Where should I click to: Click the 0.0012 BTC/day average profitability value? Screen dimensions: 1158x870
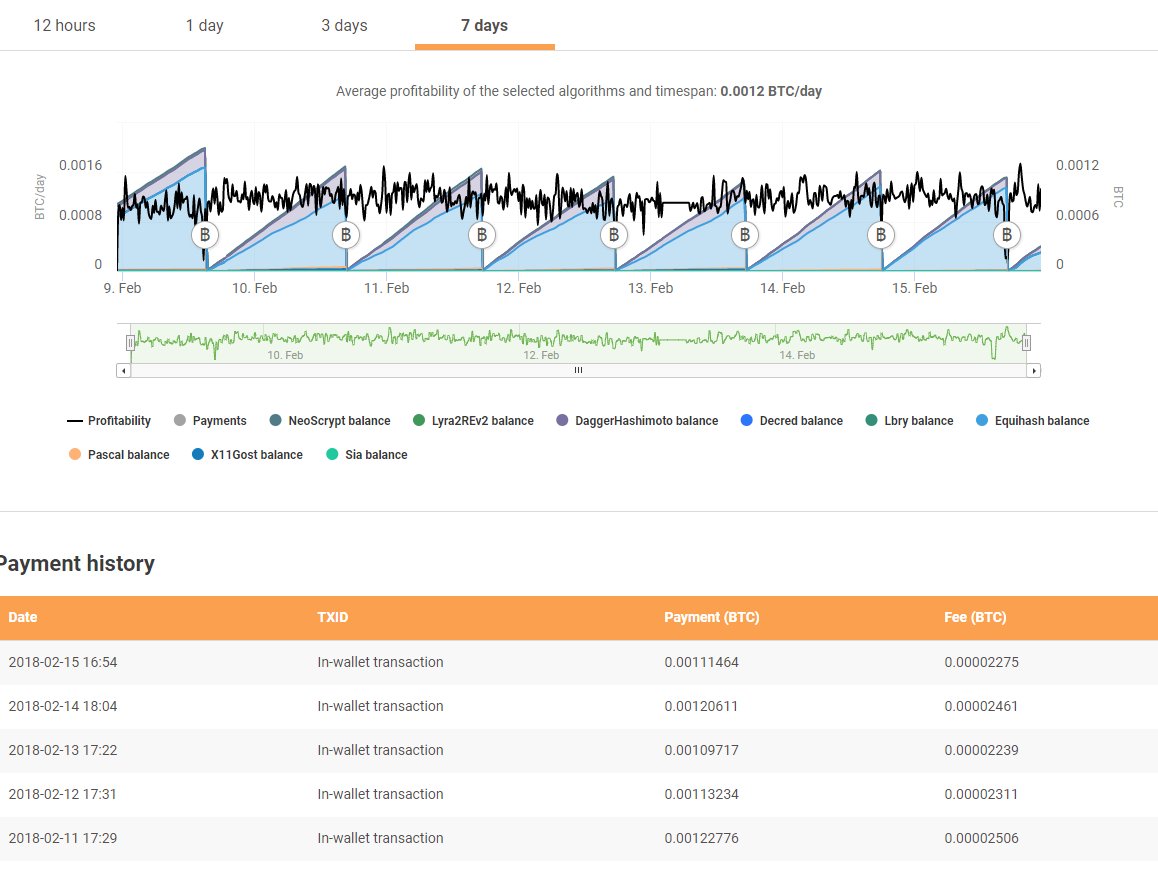pos(771,91)
